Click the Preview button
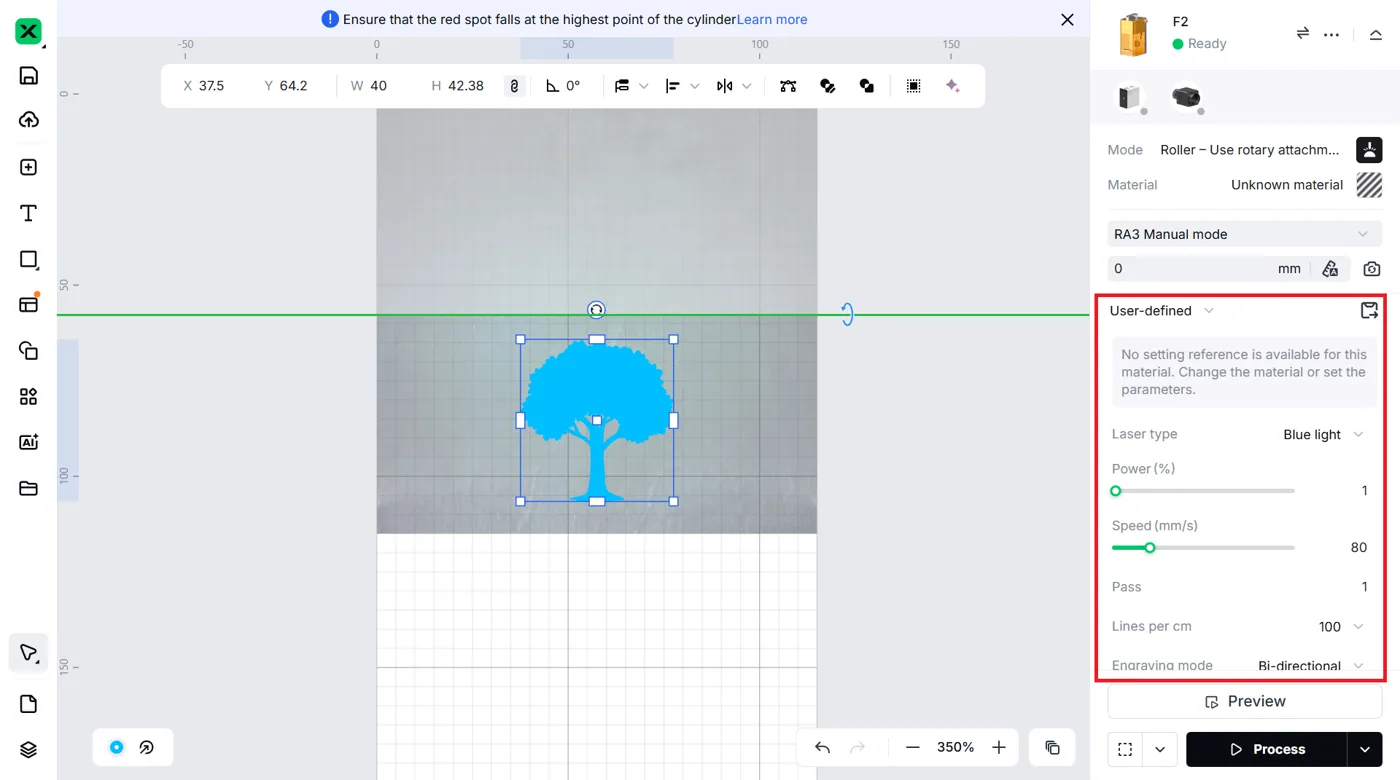The width and height of the screenshot is (1400, 780). (1244, 701)
